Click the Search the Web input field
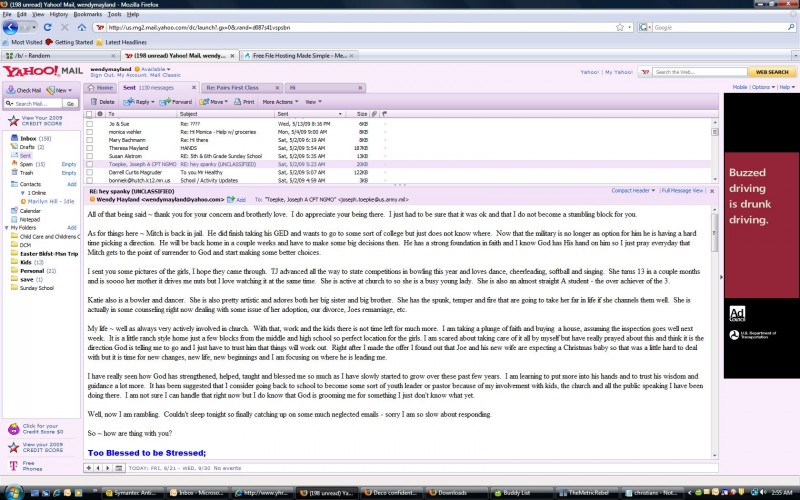Screen dimensions: 800x500 699,72
